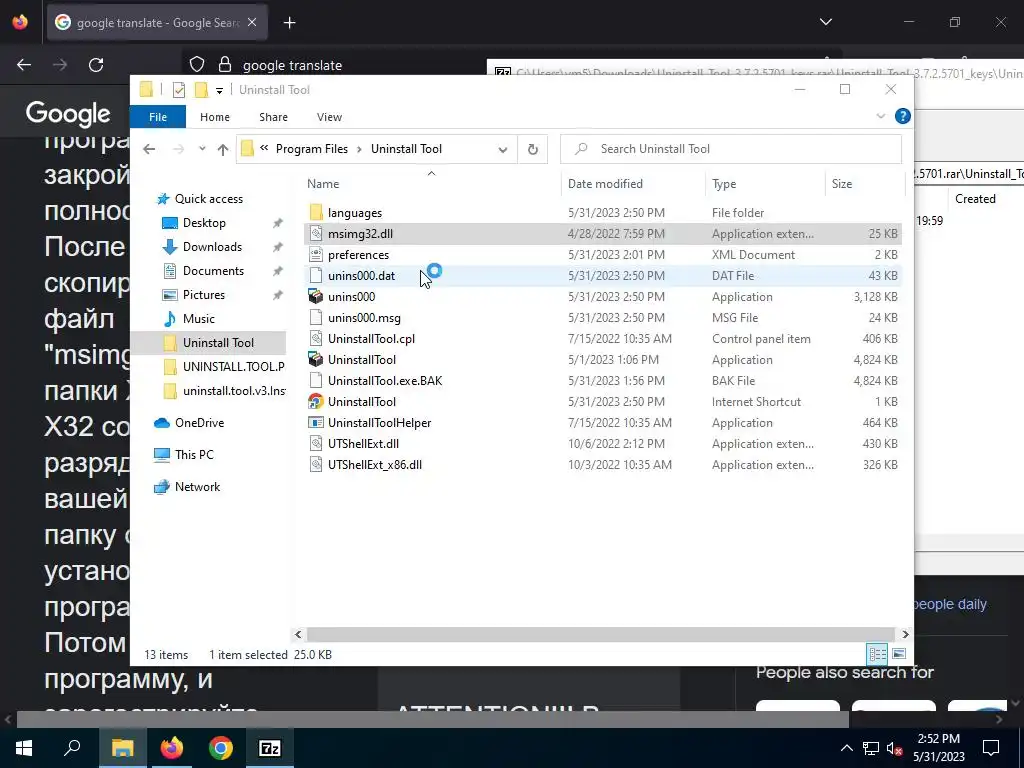Image resolution: width=1024 pixels, height=768 pixels.
Task: Select the UninstallTool Internet Shortcut icon
Action: (316, 401)
